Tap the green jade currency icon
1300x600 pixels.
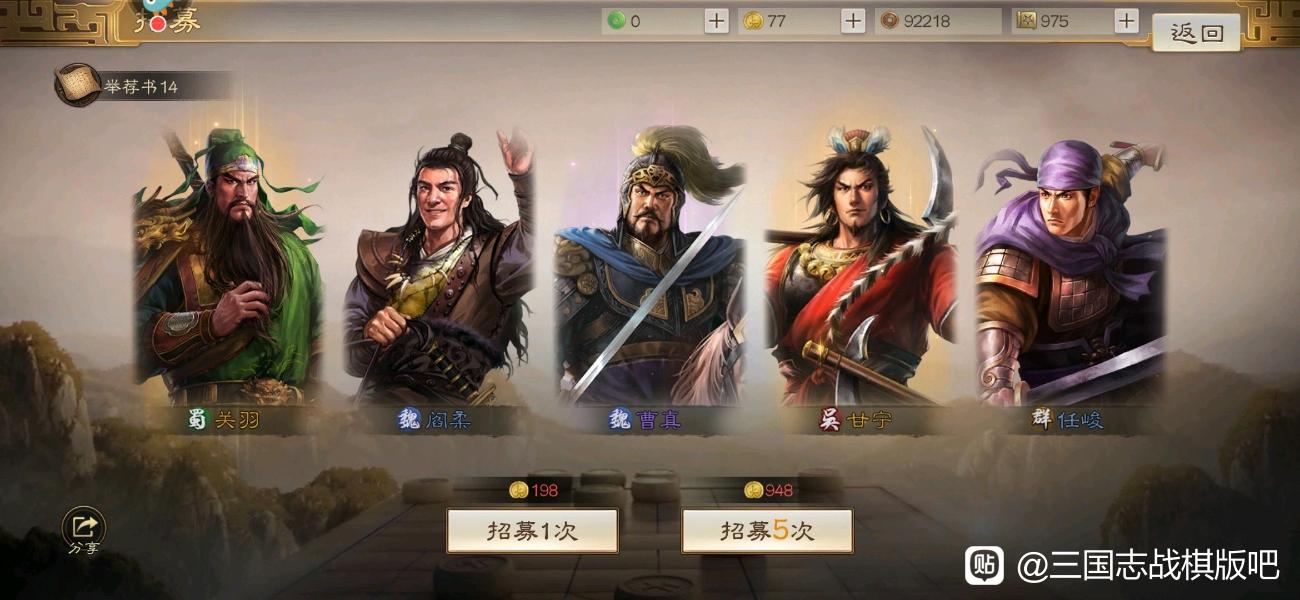(617, 21)
